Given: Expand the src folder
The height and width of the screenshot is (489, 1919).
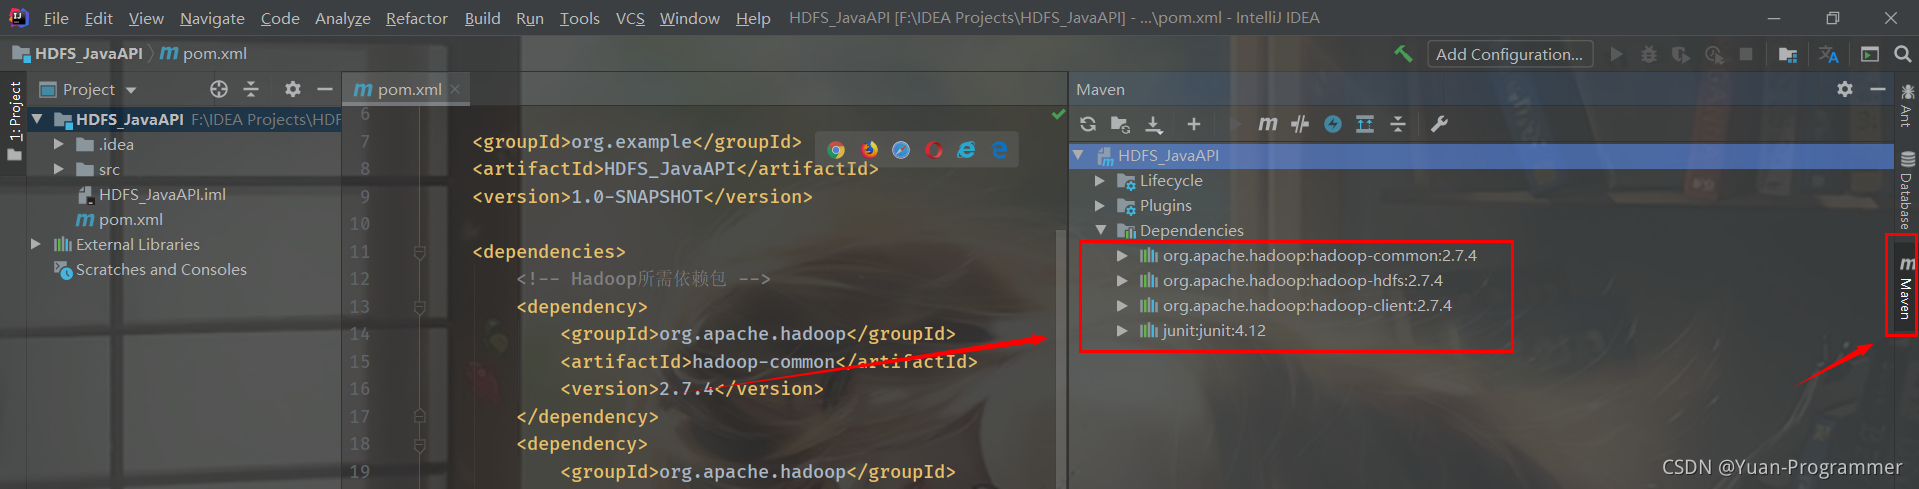Looking at the screenshot, I should (x=58, y=169).
